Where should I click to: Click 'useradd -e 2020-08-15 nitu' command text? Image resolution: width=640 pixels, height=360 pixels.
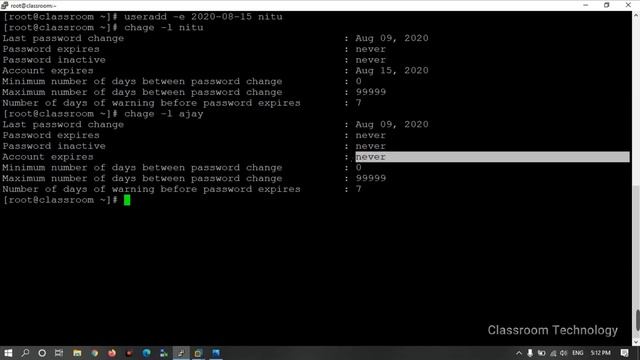coord(203,17)
